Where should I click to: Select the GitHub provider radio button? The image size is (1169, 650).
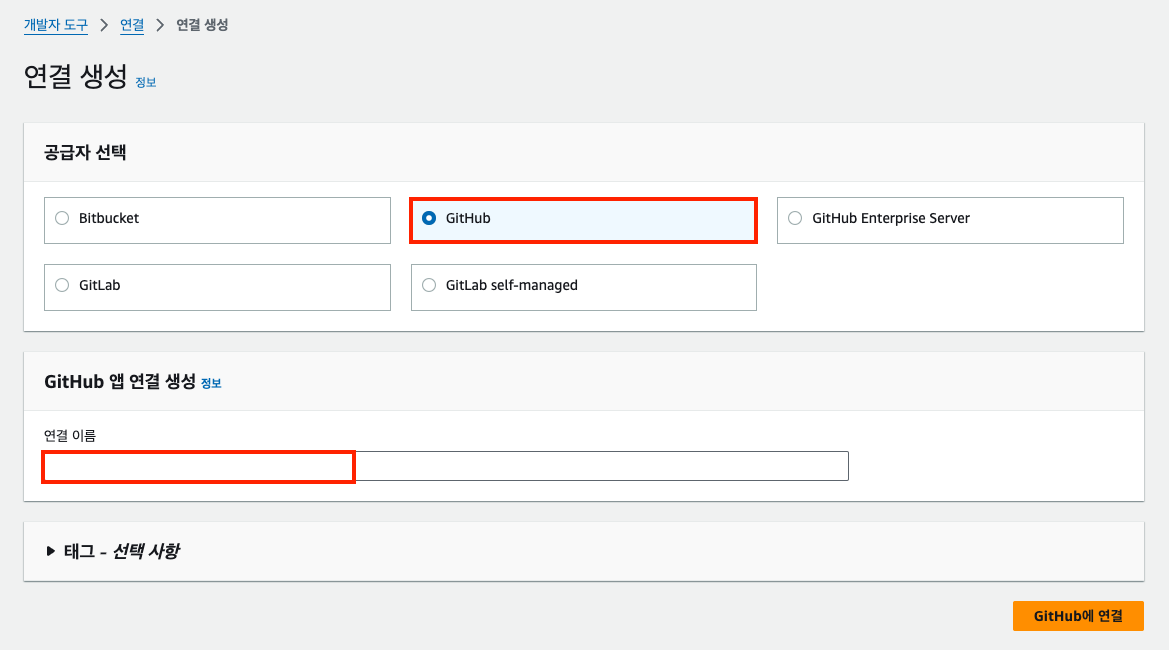429,218
